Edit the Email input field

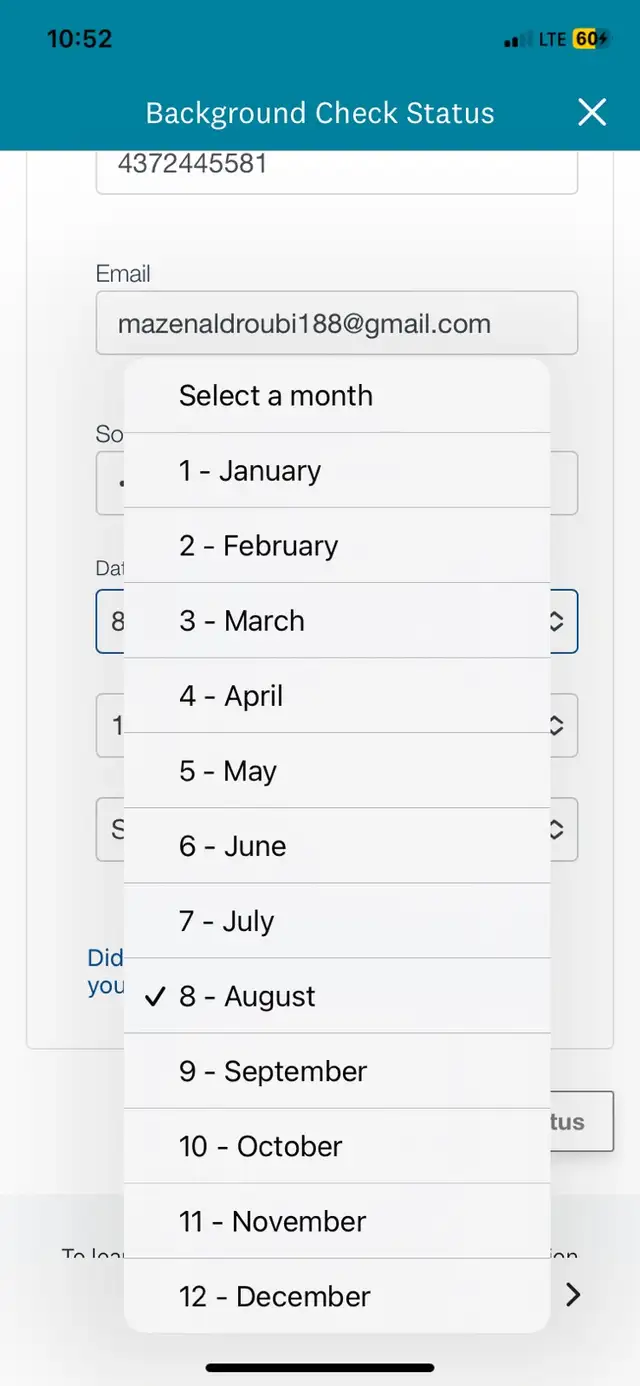pos(337,322)
